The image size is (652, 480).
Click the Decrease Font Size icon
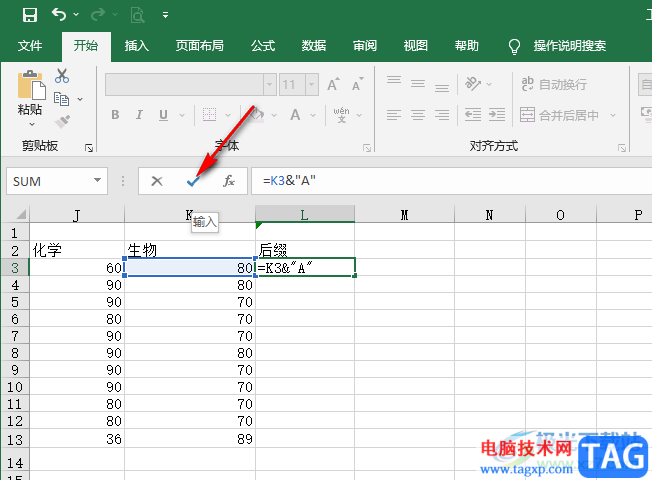point(358,84)
